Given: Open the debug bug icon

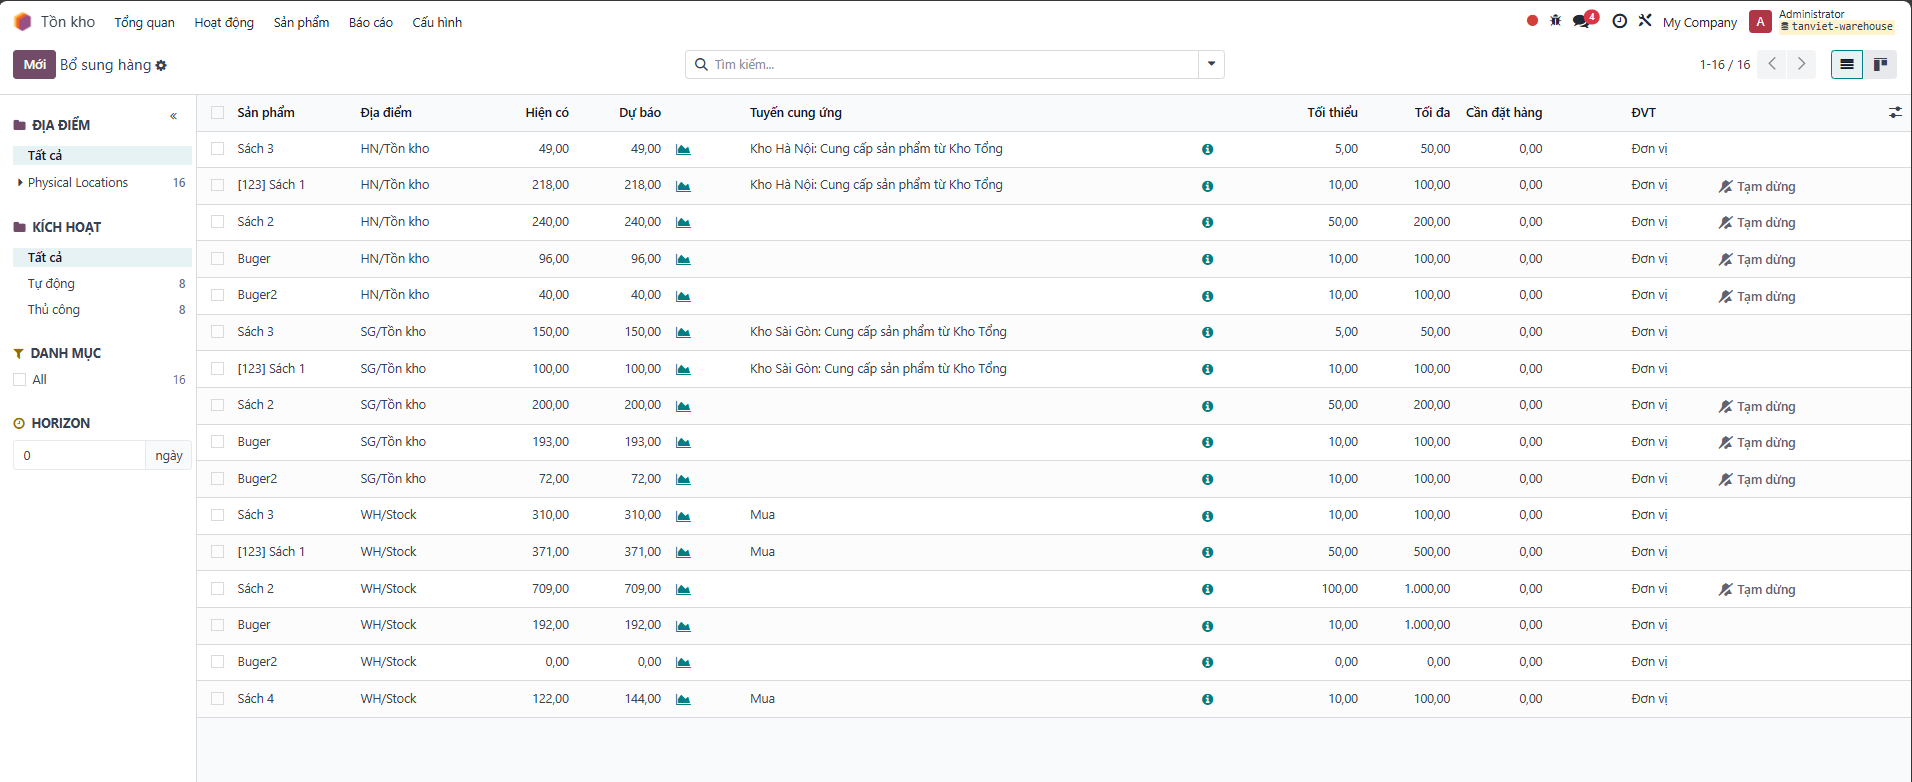Looking at the screenshot, I should (x=1555, y=21).
